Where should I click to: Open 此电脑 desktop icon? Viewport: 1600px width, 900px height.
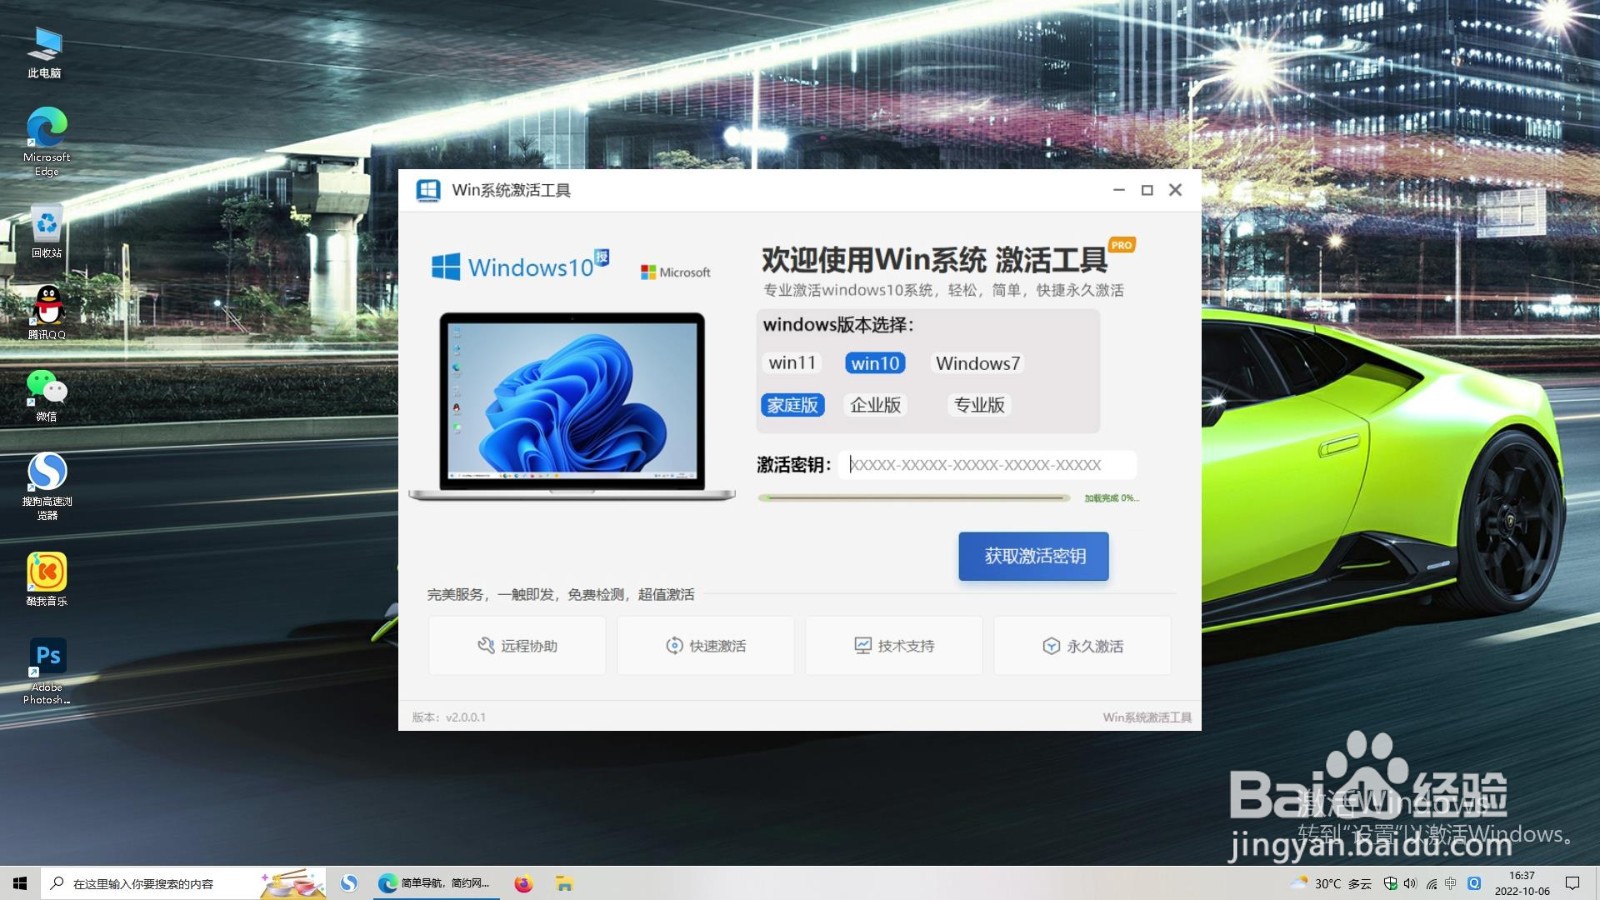[45, 53]
